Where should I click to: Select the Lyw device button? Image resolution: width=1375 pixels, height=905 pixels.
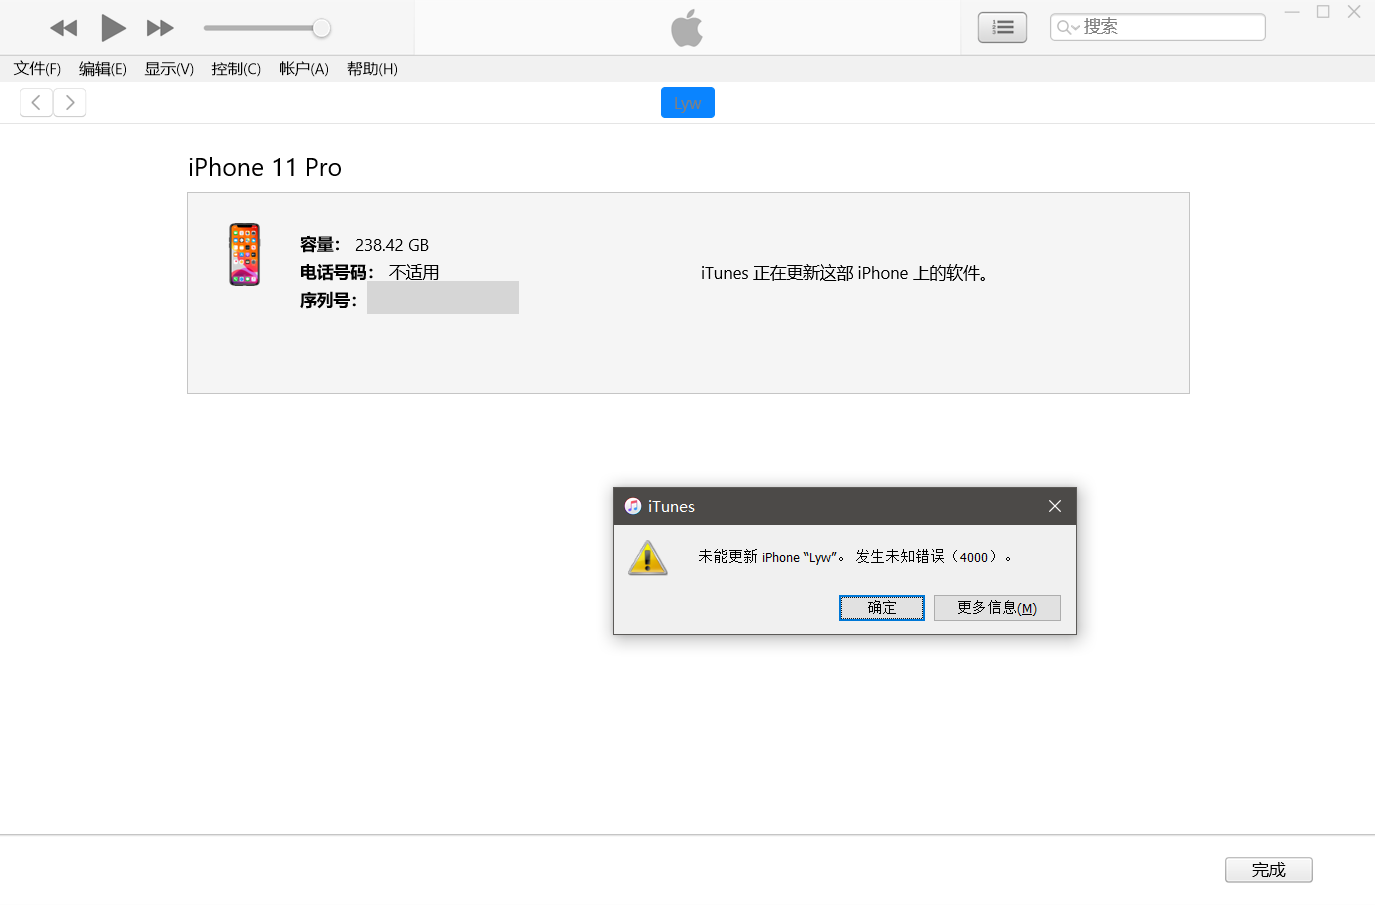(687, 103)
